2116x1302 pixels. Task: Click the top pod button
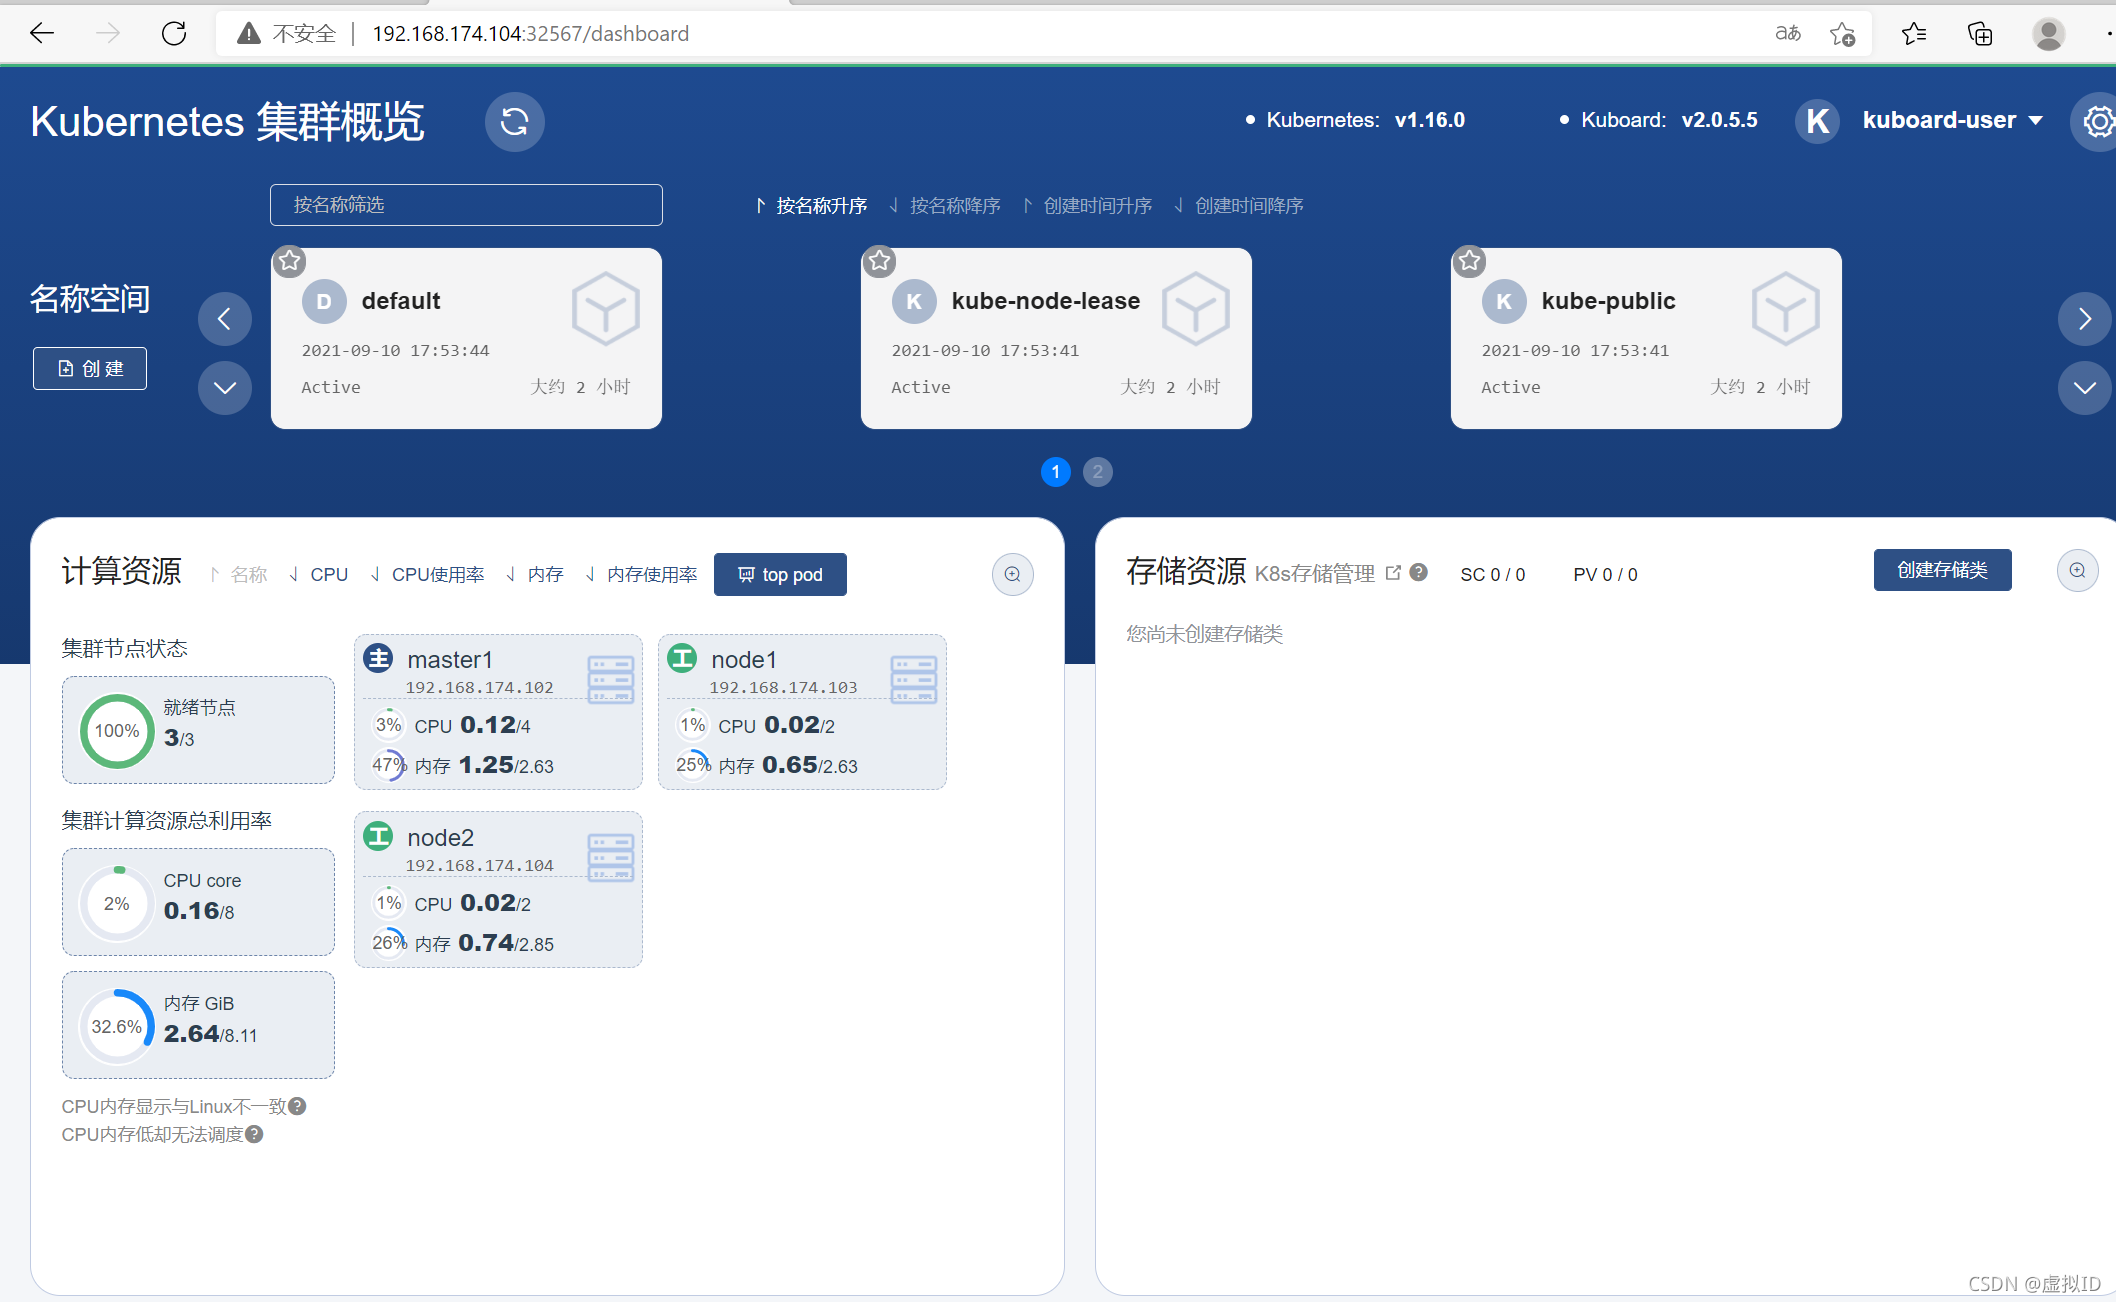coord(780,575)
